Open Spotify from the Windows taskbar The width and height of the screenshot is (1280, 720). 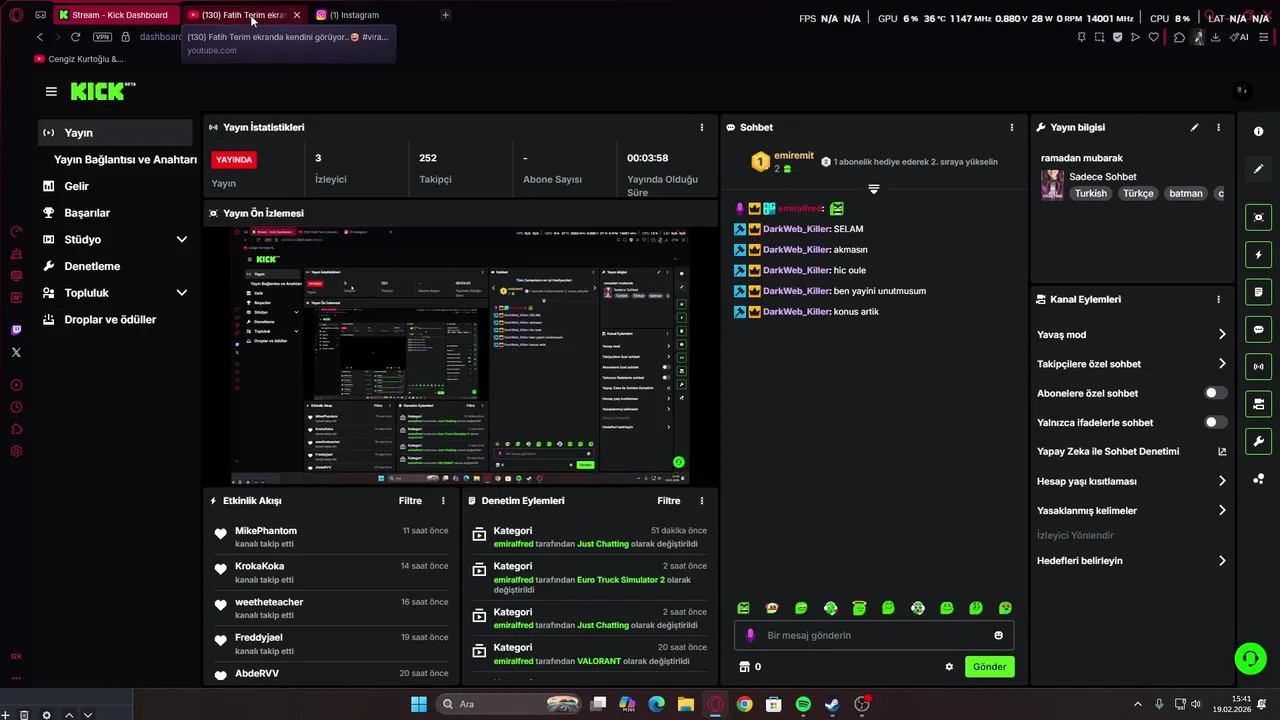coord(803,704)
